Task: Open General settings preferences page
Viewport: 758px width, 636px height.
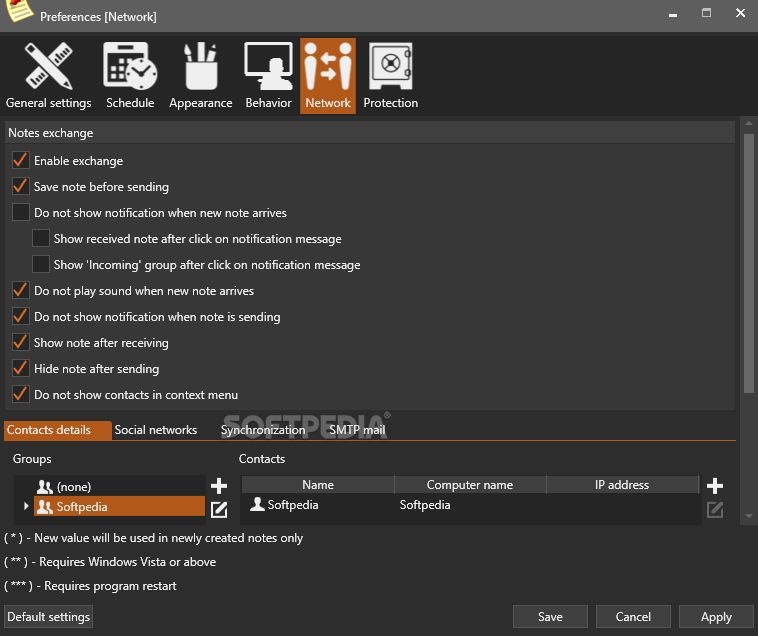Action: click(x=48, y=76)
